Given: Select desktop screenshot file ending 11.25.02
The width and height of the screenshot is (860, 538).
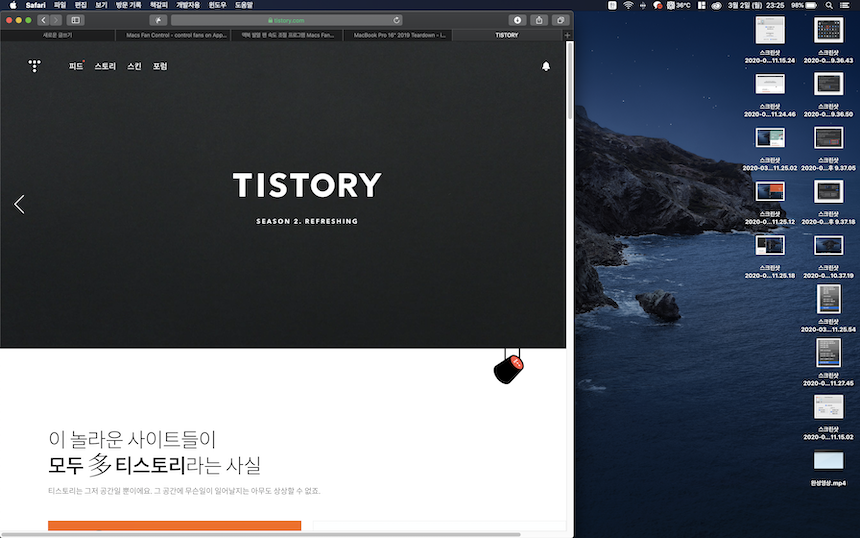Looking at the screenshot, I should [770, 148].
